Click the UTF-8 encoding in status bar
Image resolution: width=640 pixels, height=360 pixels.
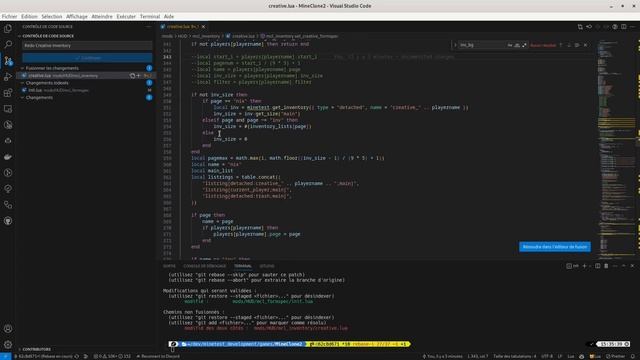547,356
